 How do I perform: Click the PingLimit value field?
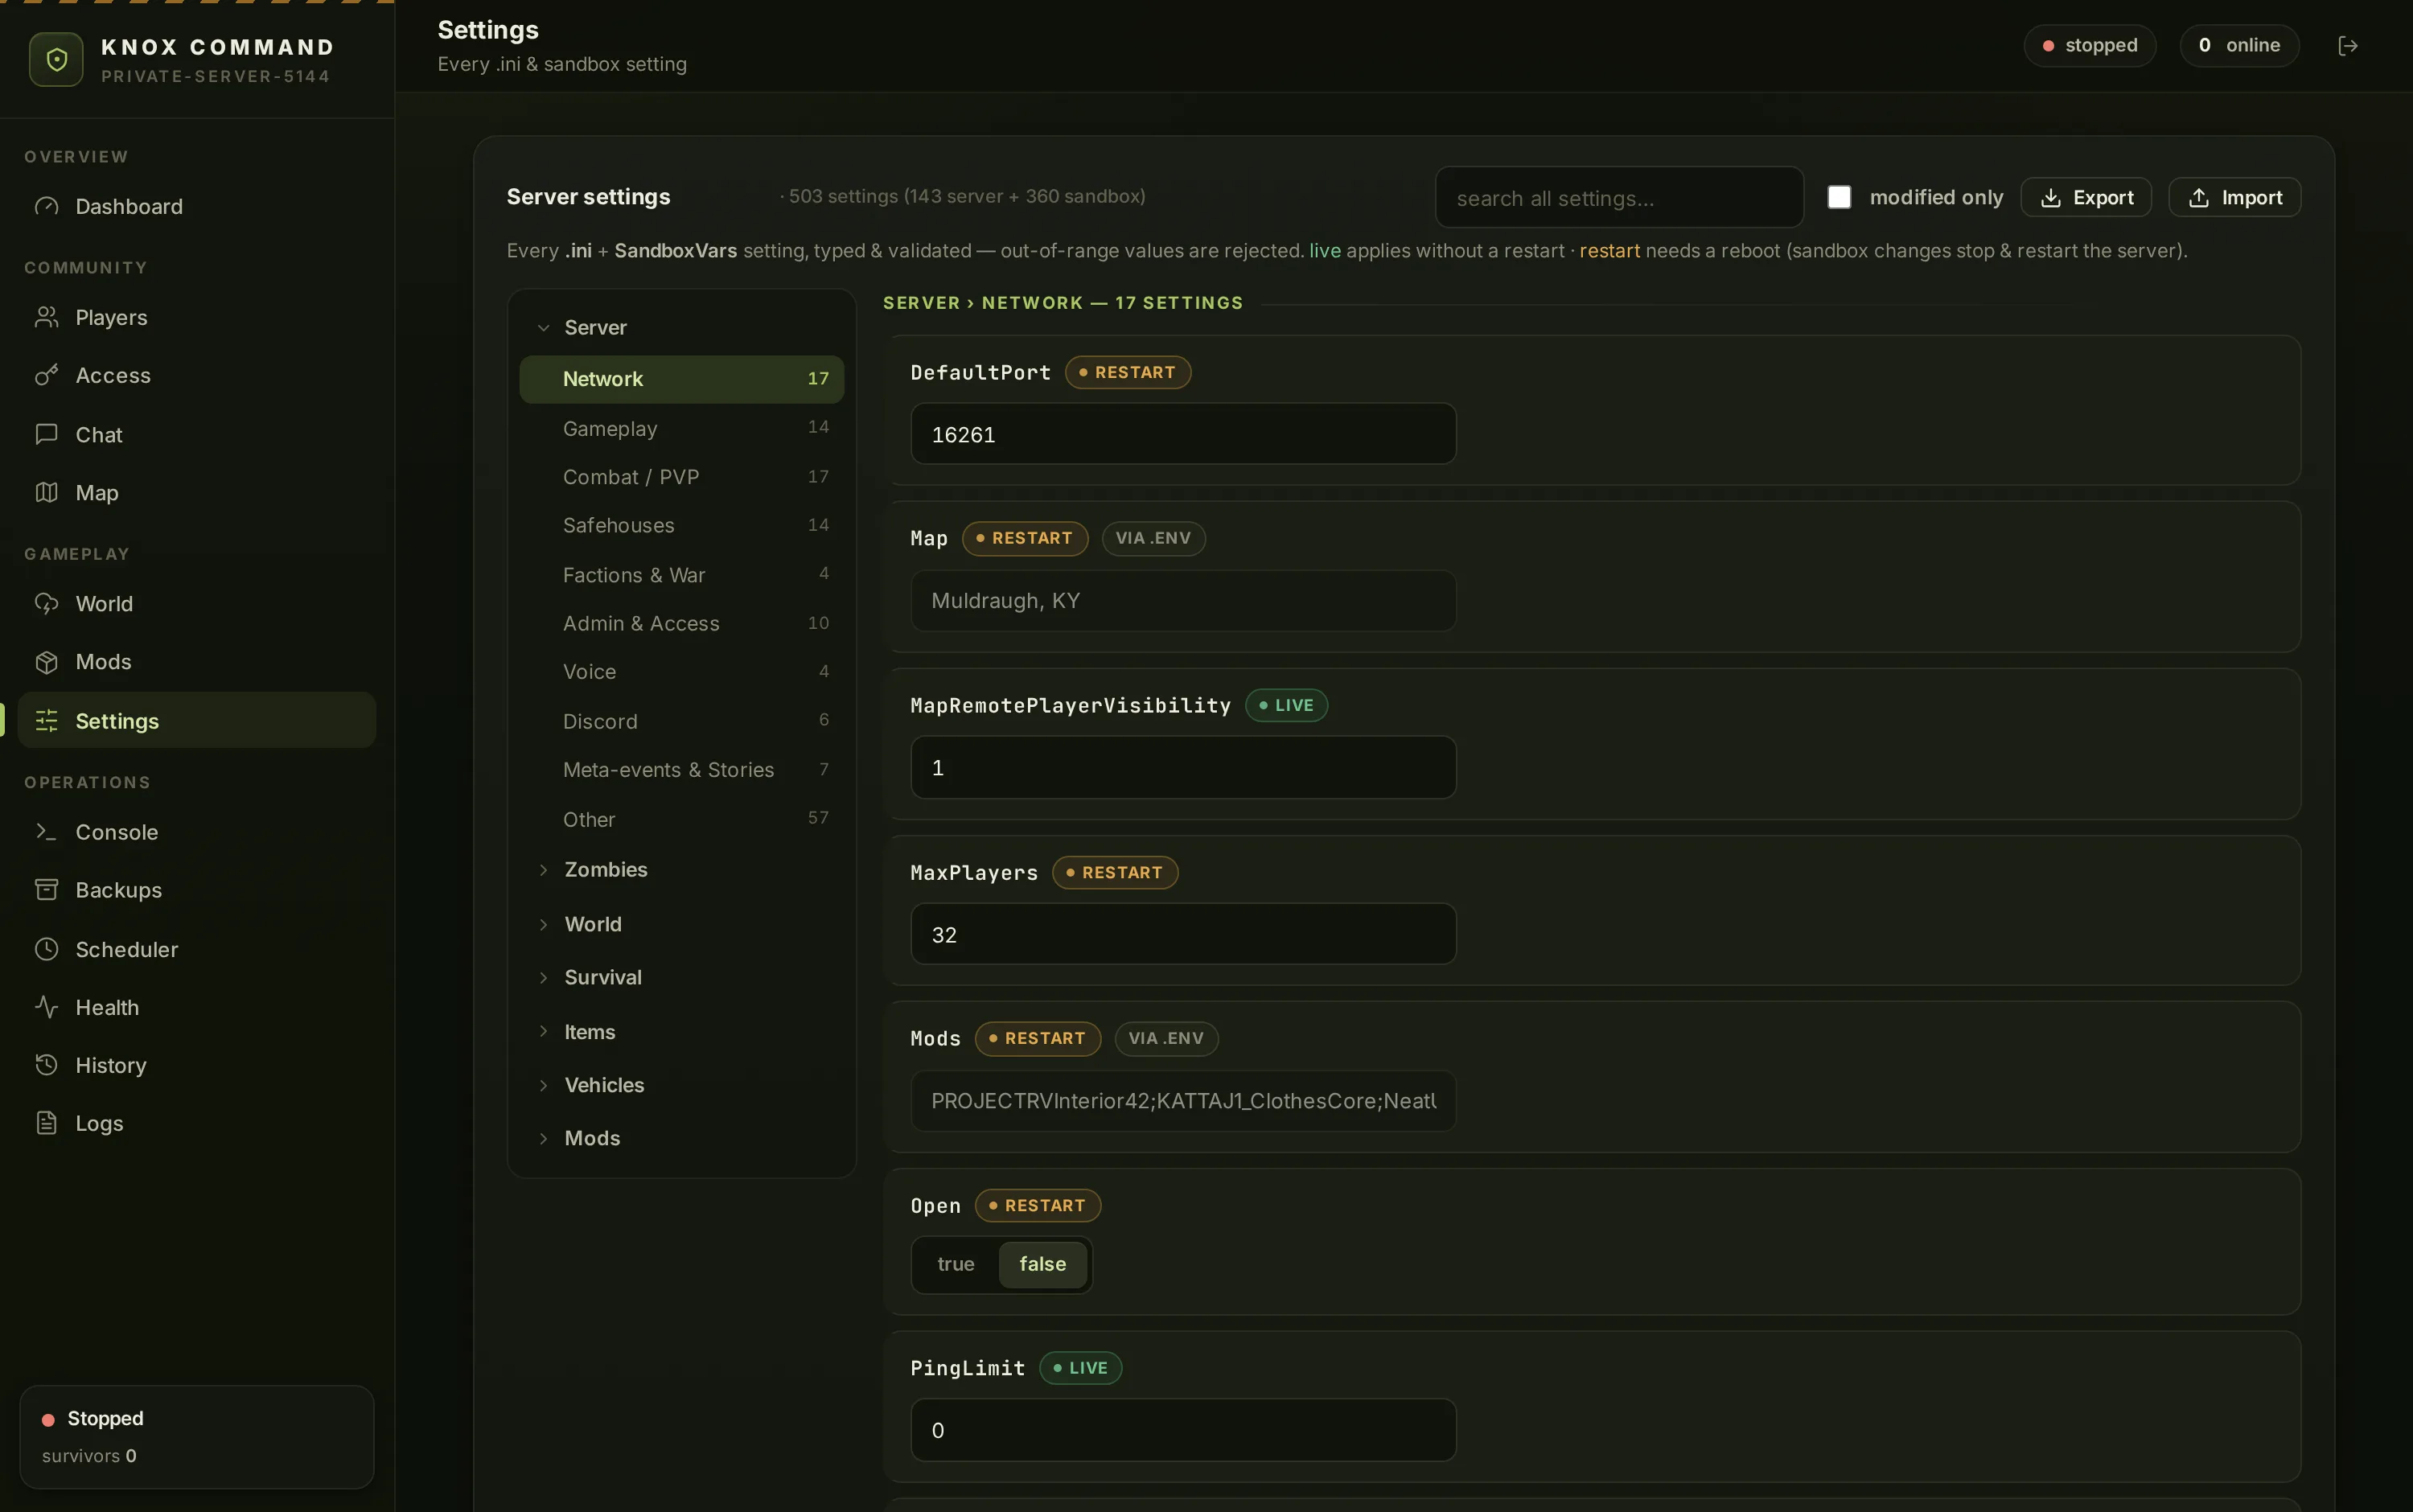pyautogui.click(x=1183, y=1430)
